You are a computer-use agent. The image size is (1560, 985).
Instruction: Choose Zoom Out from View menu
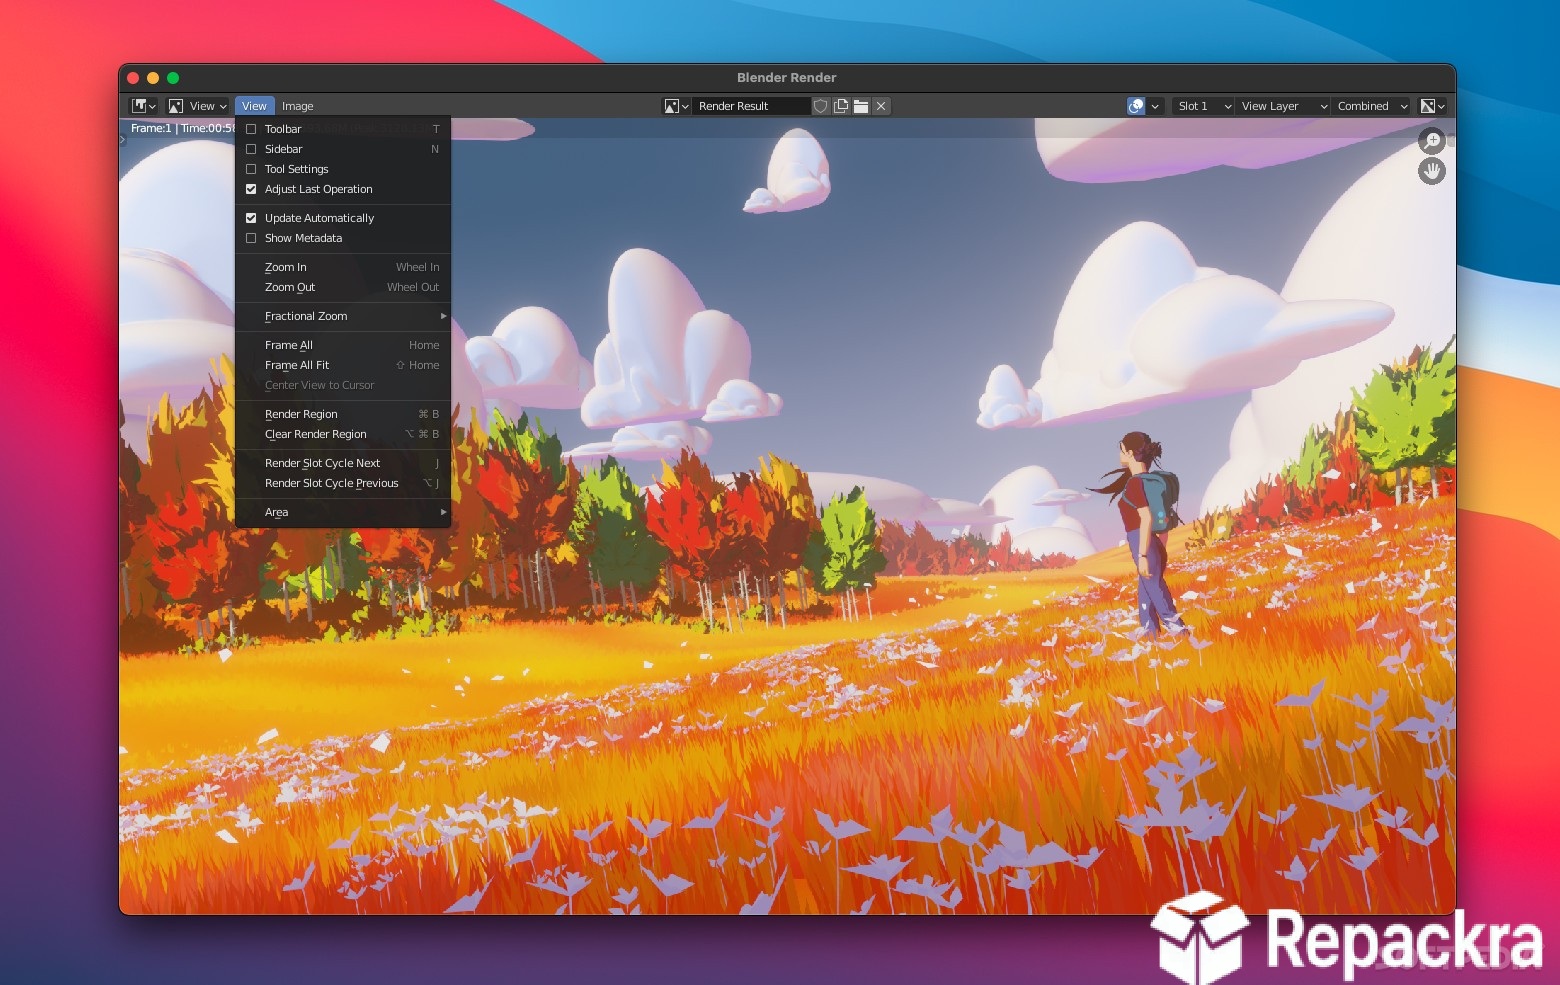click(343, 287)
